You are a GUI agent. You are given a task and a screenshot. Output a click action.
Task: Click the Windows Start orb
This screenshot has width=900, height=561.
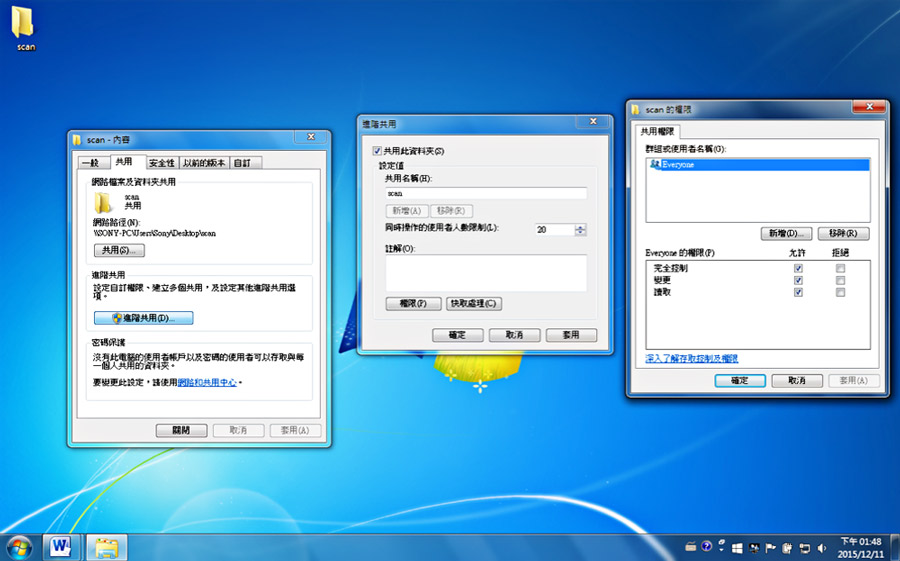(x=18, y=547)
